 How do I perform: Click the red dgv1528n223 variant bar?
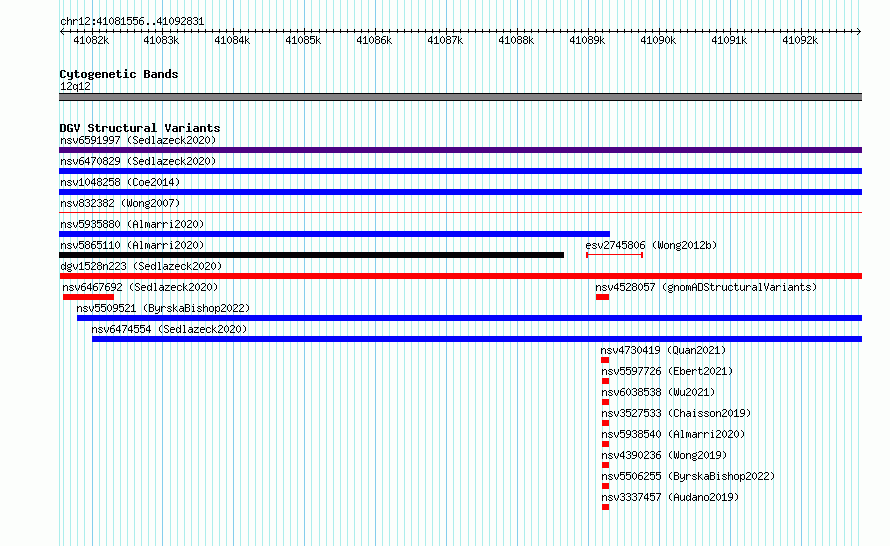click(460, 276)
